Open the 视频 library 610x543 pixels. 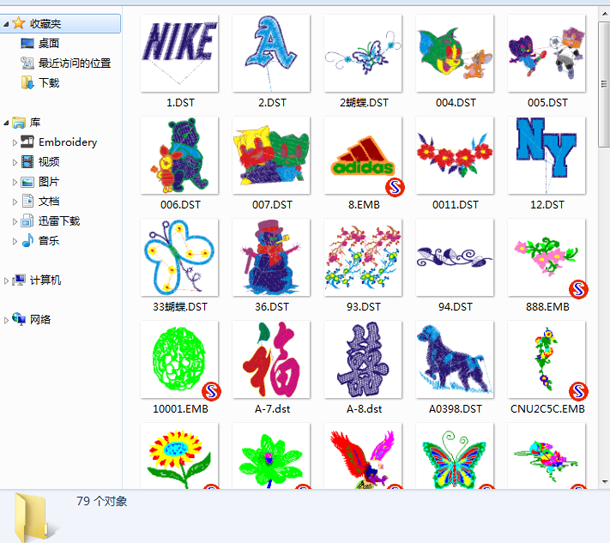click(x=49, y=162)
